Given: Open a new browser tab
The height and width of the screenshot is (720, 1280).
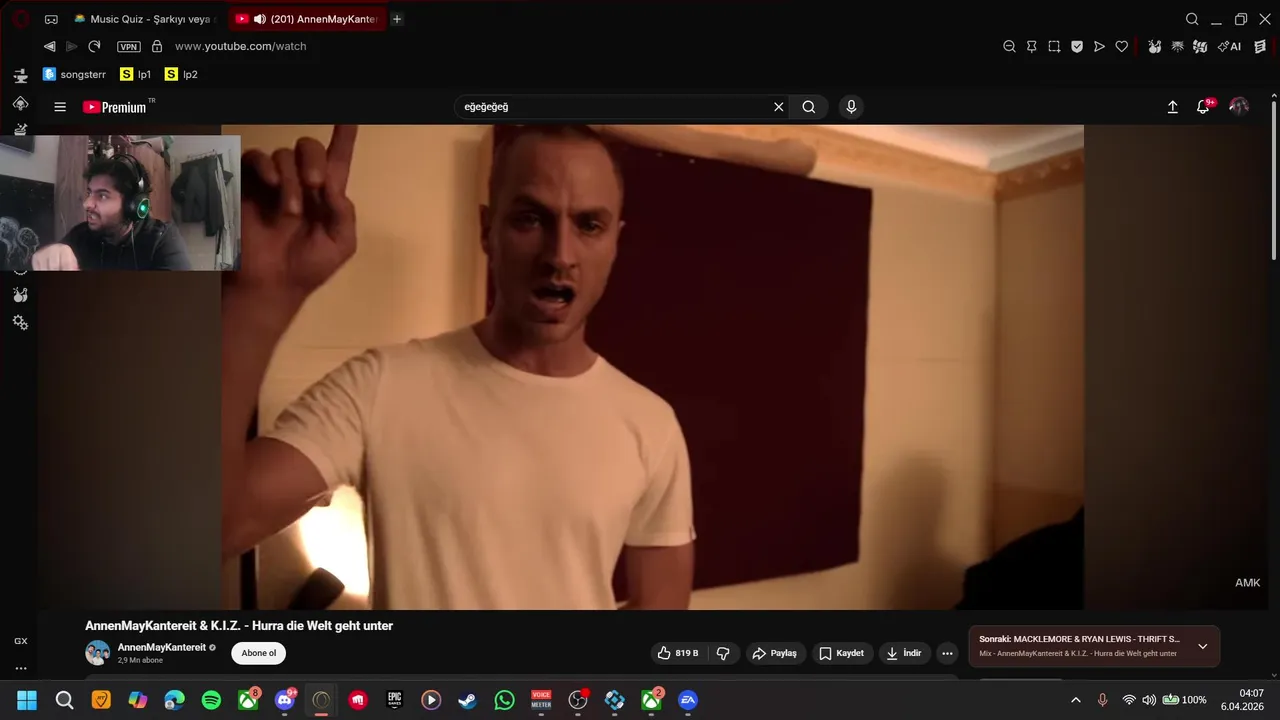Looking at the screenshot, I should coord(397,19).
